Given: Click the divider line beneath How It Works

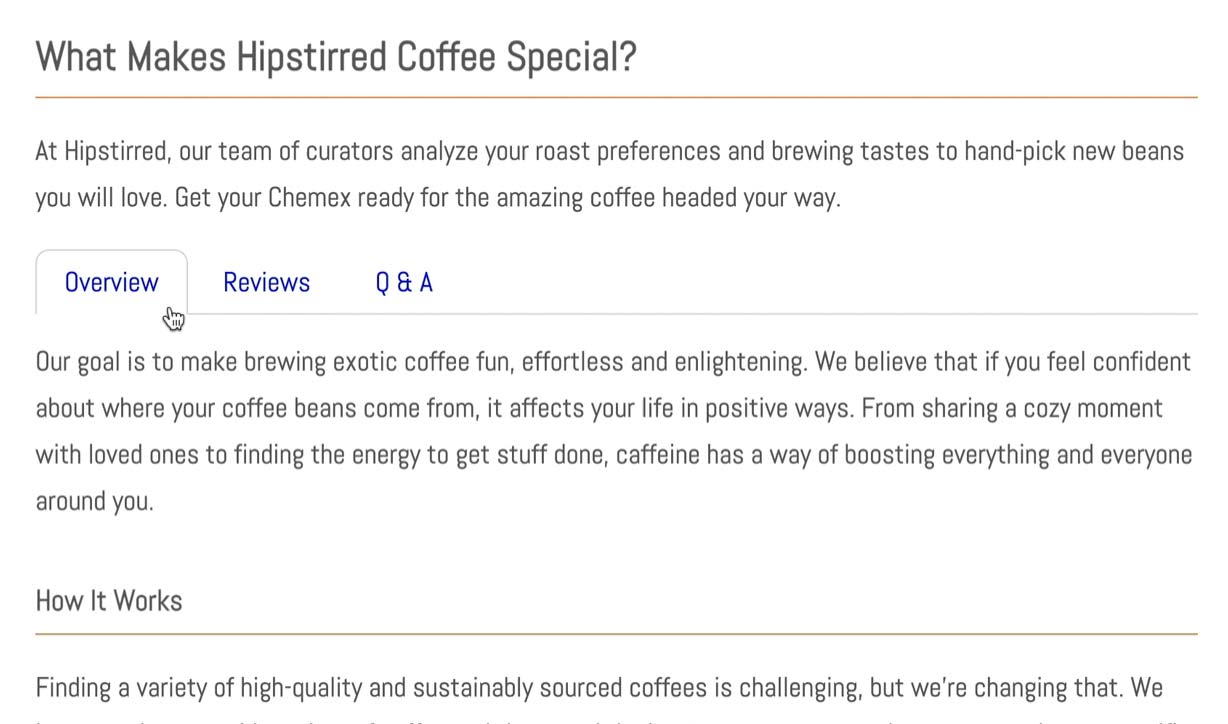Looking at the screenshot, I should click(x=617, y=634).
